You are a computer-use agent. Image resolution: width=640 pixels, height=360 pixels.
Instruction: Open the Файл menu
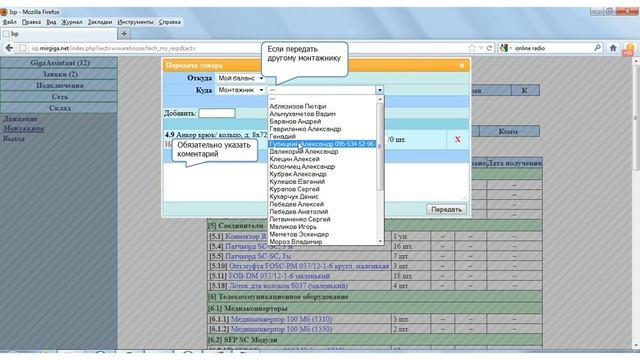(x=9, y=22)
